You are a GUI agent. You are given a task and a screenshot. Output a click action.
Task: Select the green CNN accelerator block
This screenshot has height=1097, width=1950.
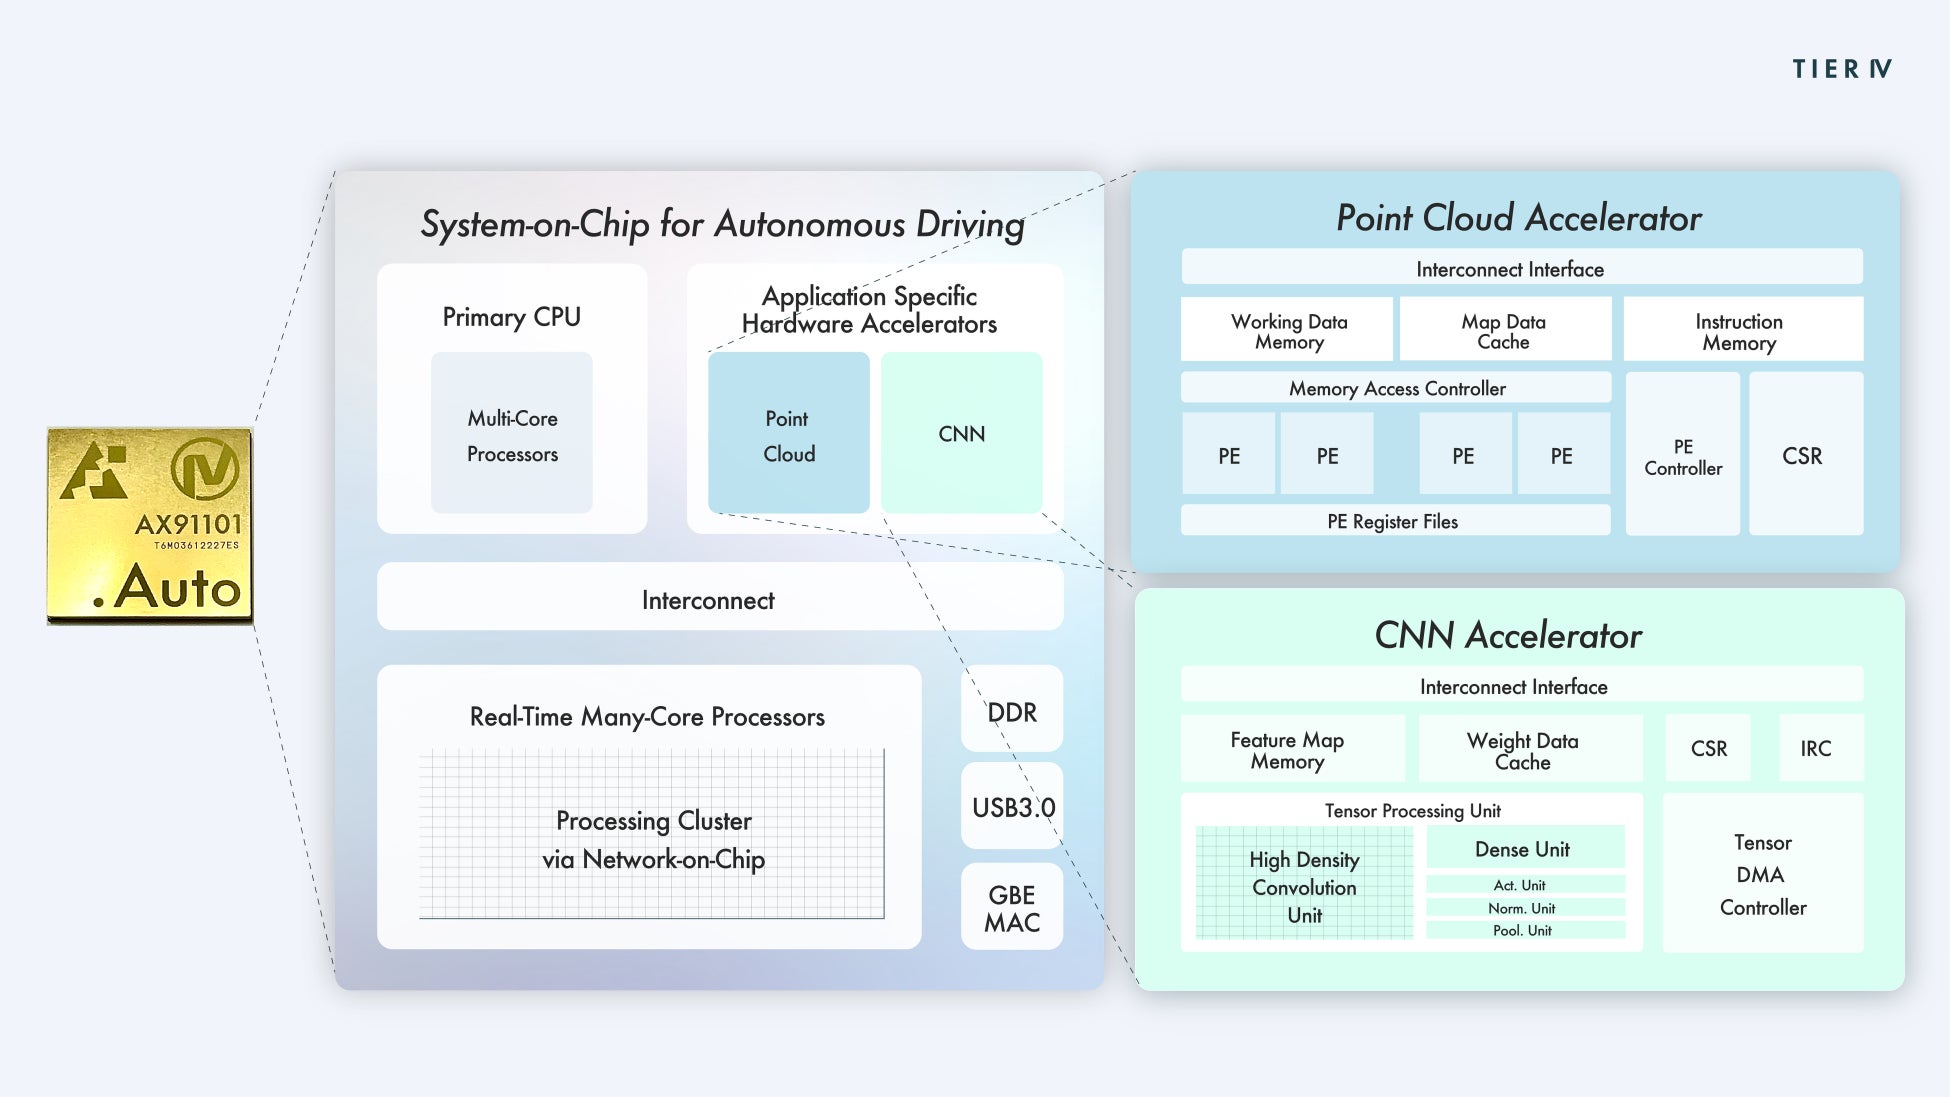click(961, 434)
